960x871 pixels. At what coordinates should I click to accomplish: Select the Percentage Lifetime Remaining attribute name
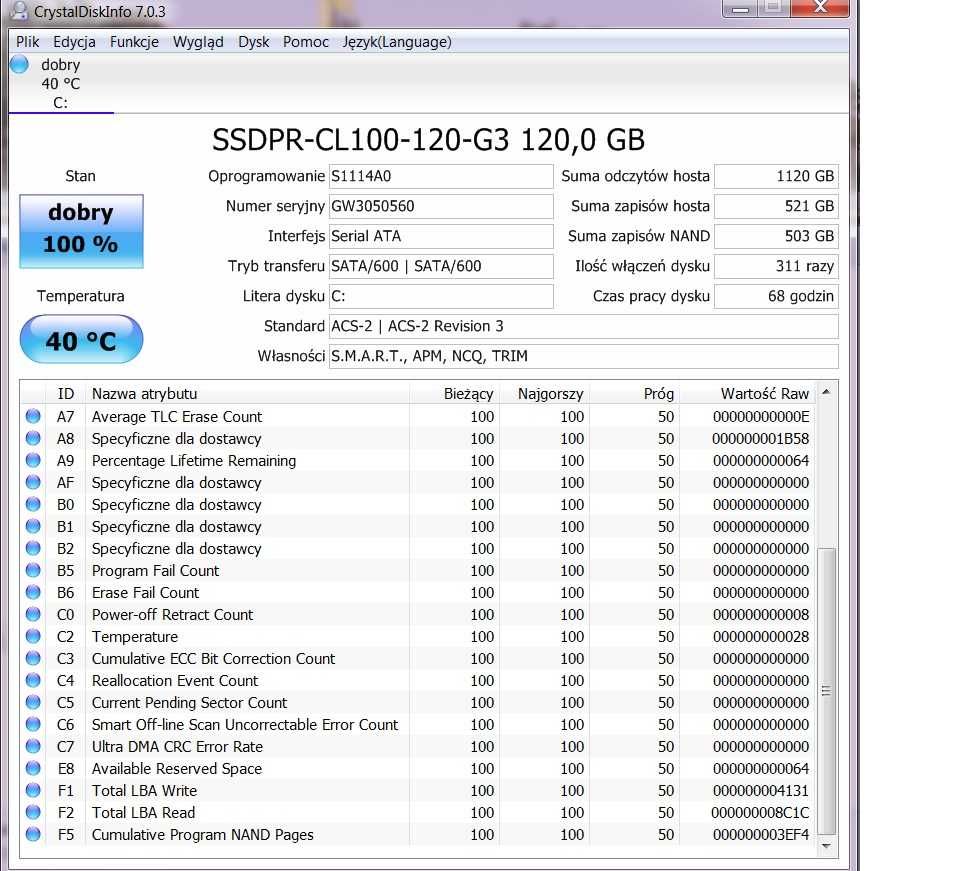pos(193,461)
